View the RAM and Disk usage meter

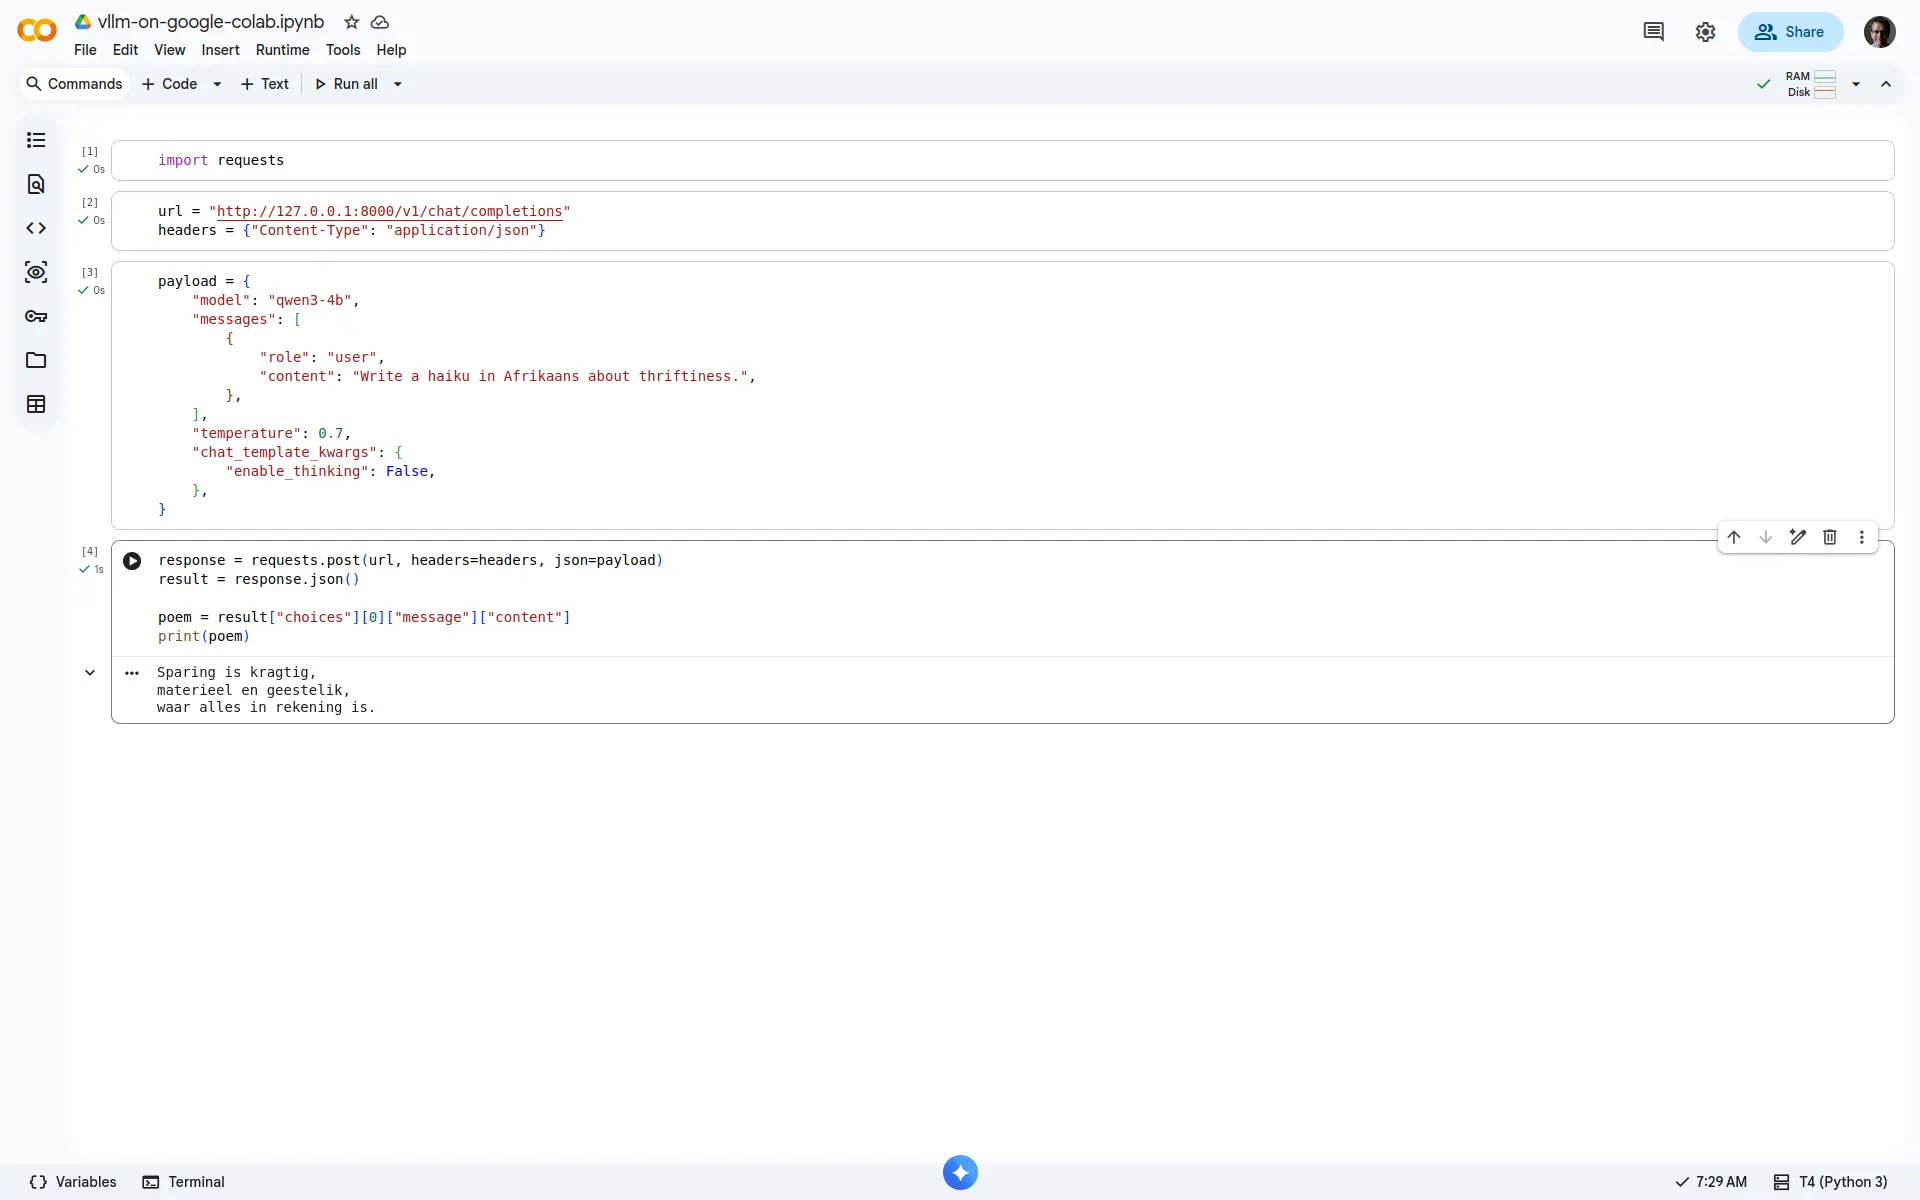click(1811, 84)
